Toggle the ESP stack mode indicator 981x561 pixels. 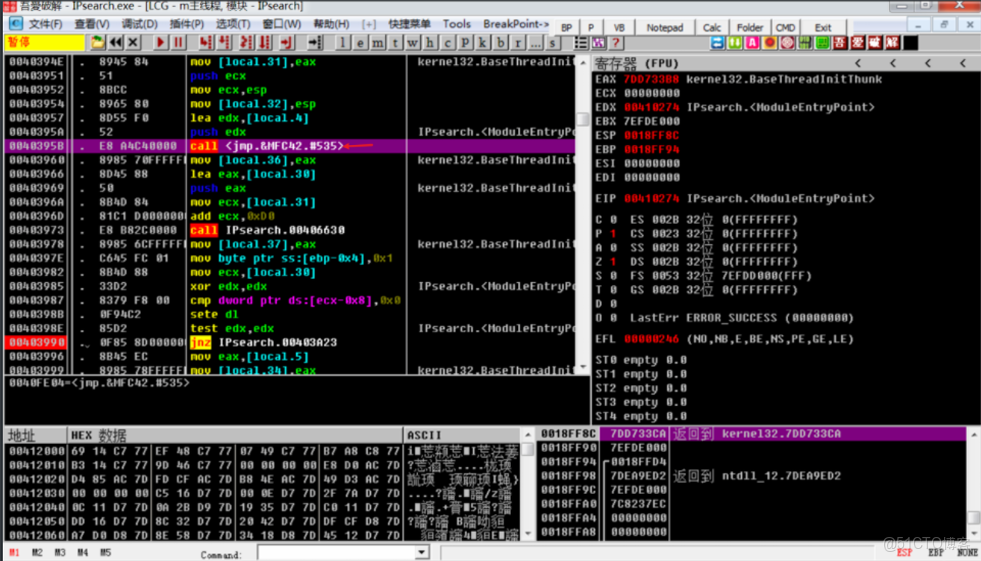click(x=904, y=552)
